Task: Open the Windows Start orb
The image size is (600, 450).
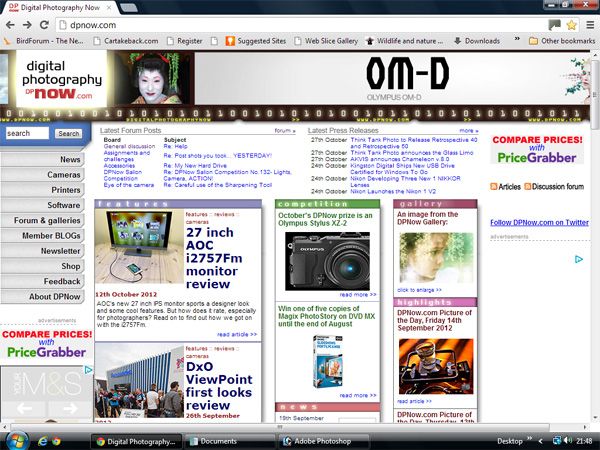Action: pyautogui.click(x=16, y=440)
